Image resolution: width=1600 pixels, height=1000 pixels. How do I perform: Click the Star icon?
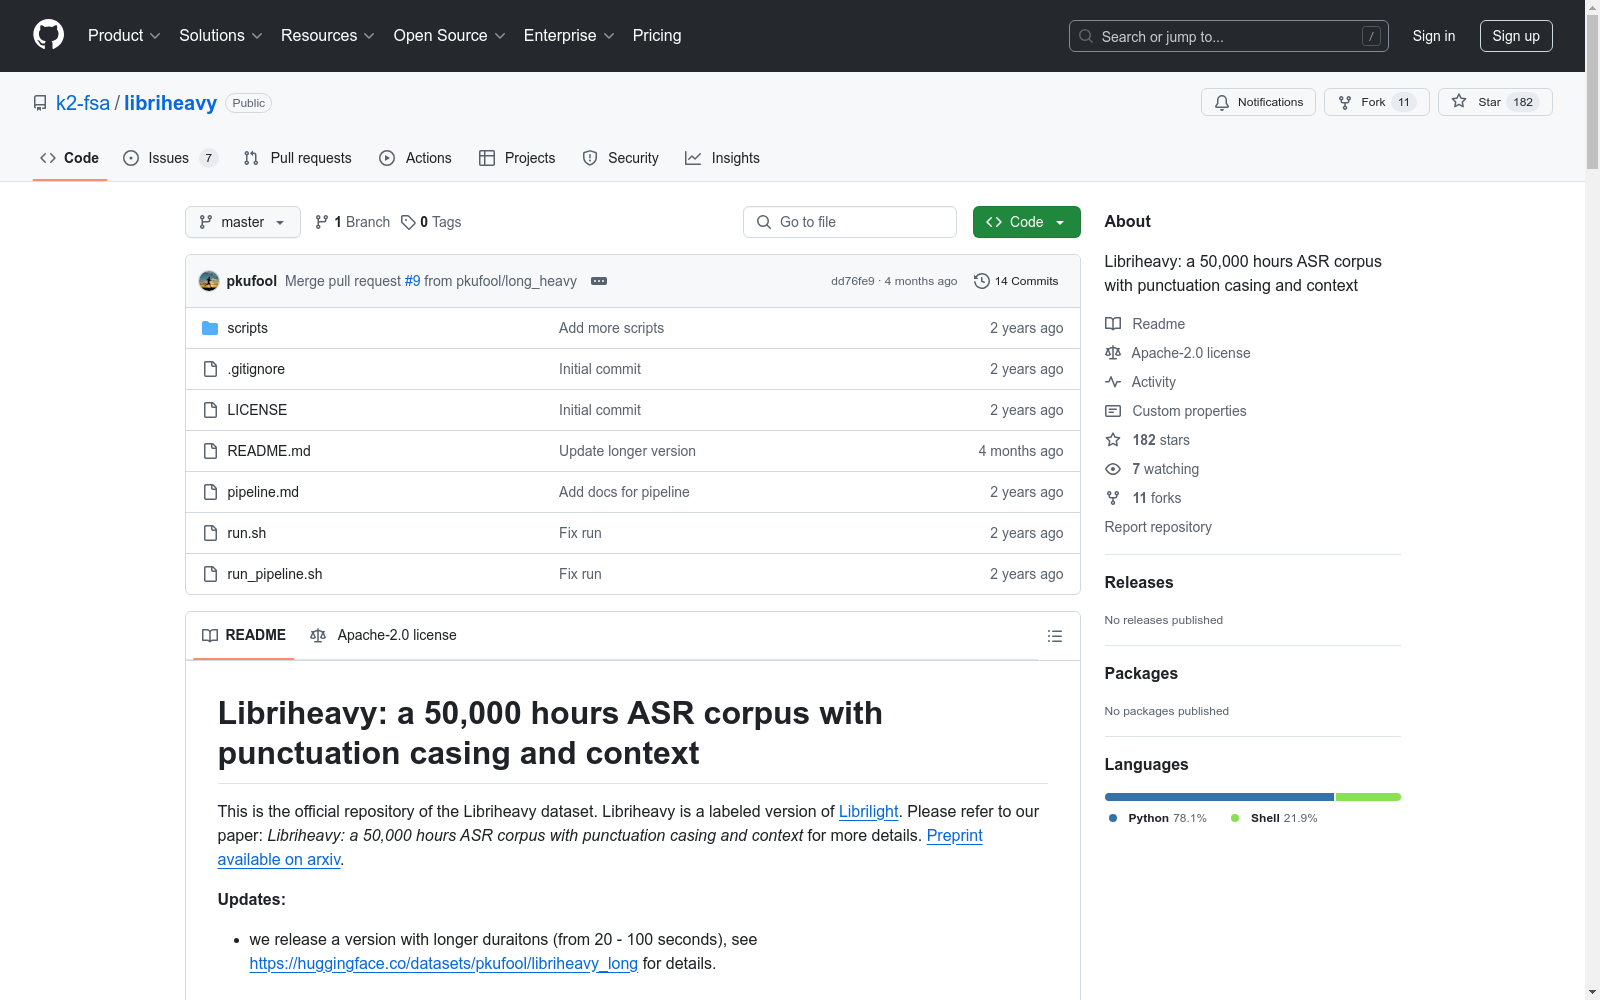(1459, 102)
